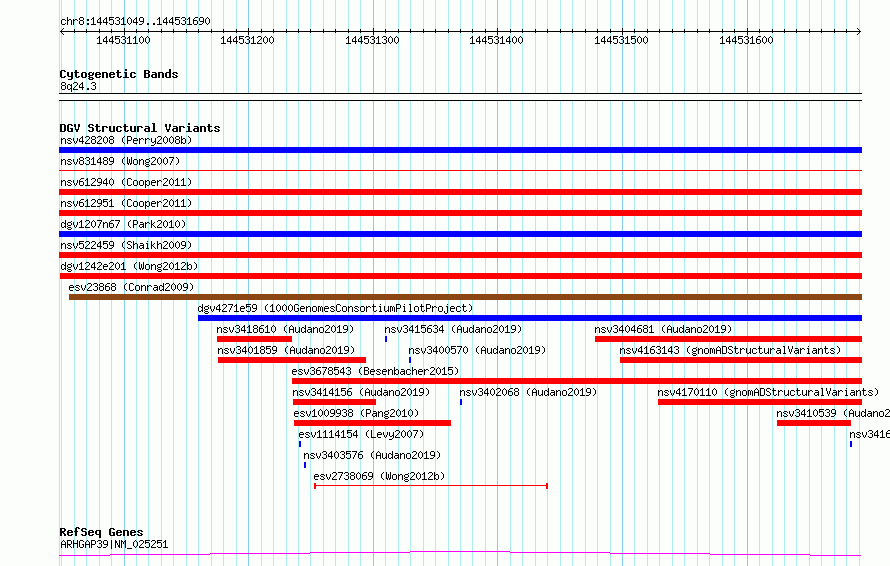This screenshot has height=566, width=890.
Task: Click ruler position 144531600
Action: click(746, 40)
